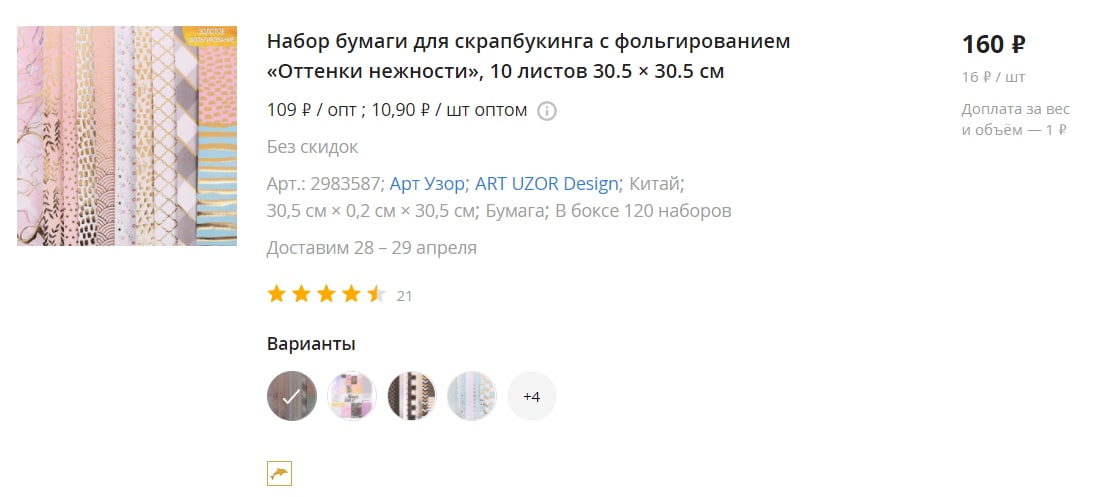
Task: Choose the pink pastel collage variant
Action: (352, 396)
